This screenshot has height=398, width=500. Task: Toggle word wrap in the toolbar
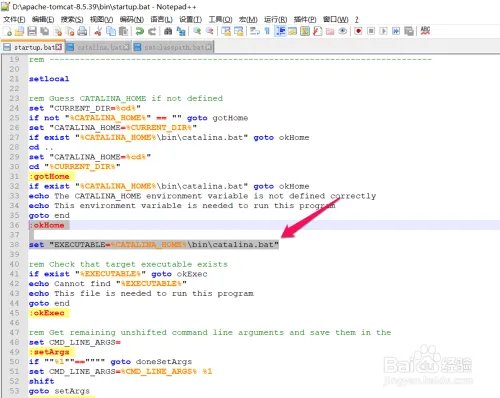pyautogui.click(x=255, y=31)
